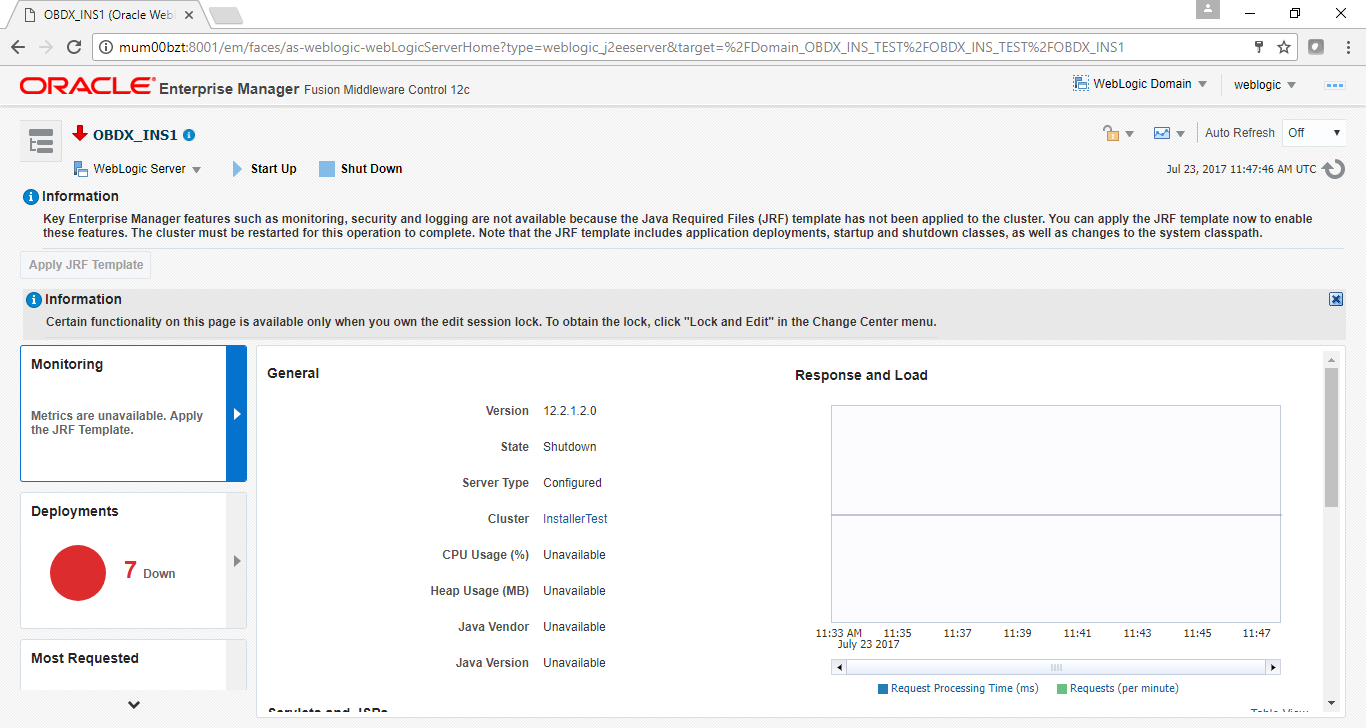Click the browser back arrow
This screenshot has width=1366, height=728.
click(x=17, y=47)
